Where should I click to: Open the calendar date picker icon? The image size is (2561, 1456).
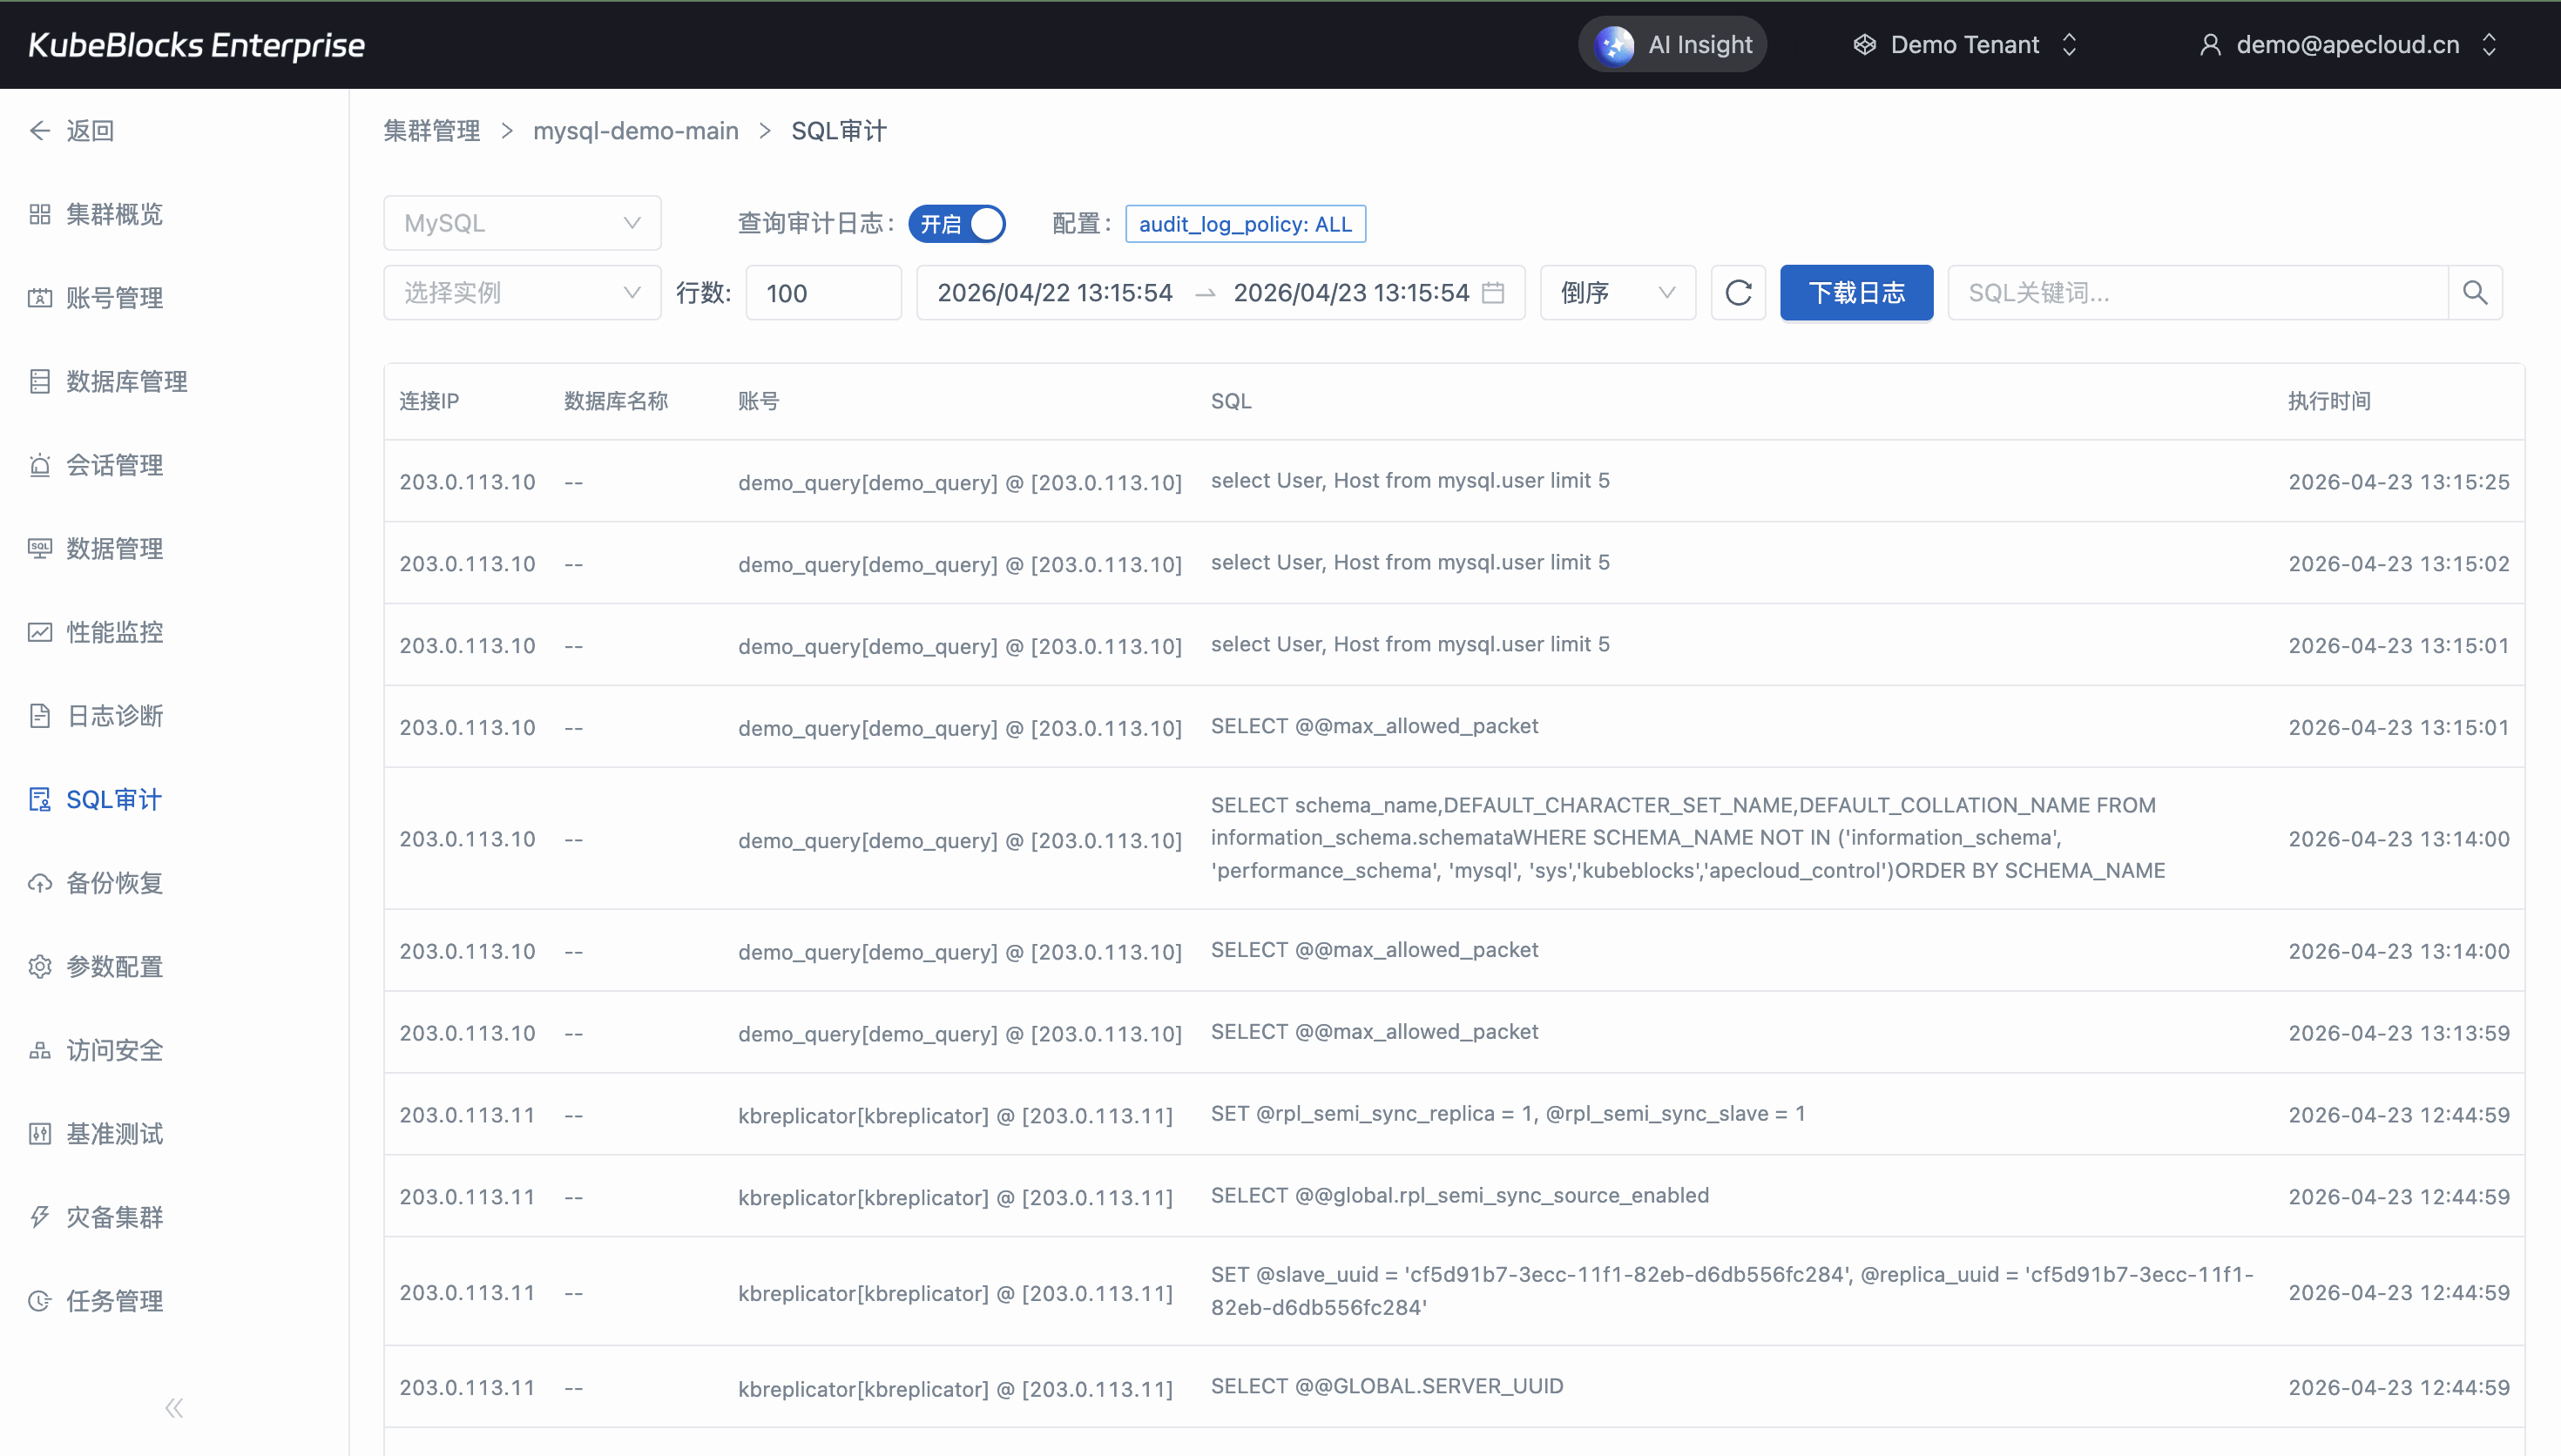pyautogui.click(x=1493, y=293)
